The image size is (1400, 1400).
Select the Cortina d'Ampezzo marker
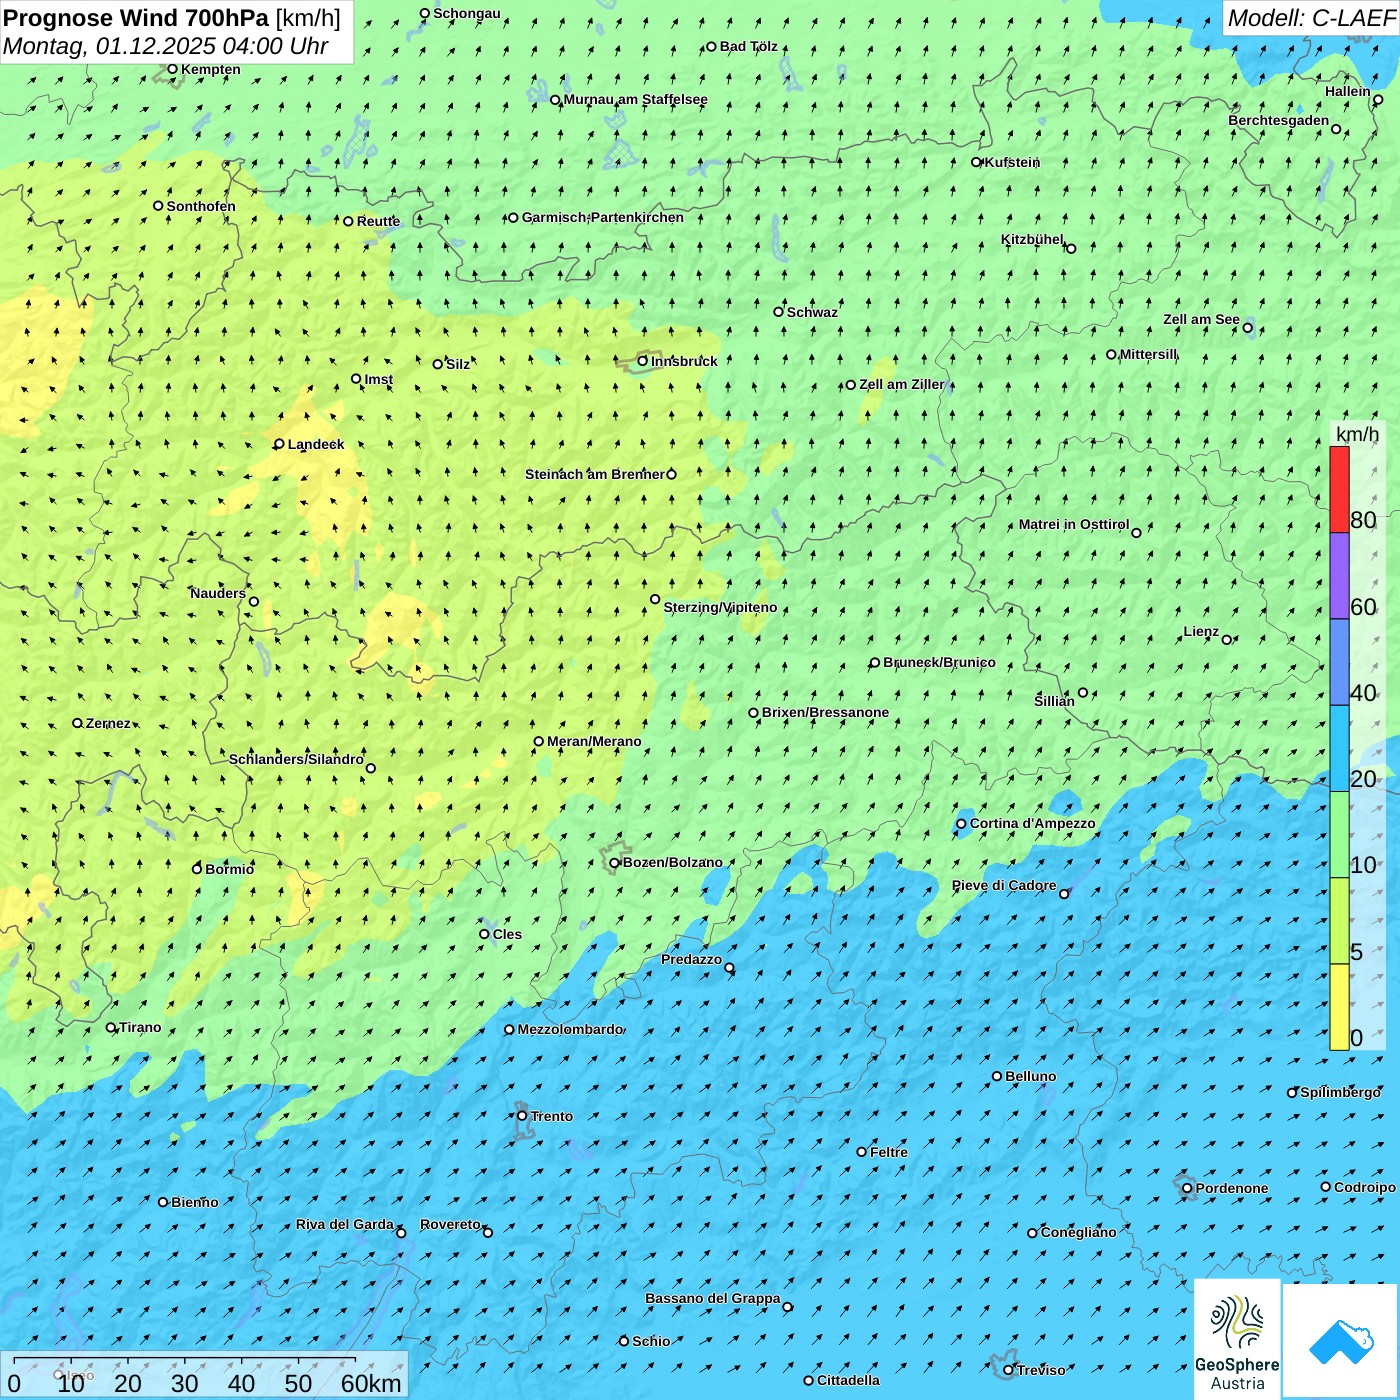click(x=961, y=824)
